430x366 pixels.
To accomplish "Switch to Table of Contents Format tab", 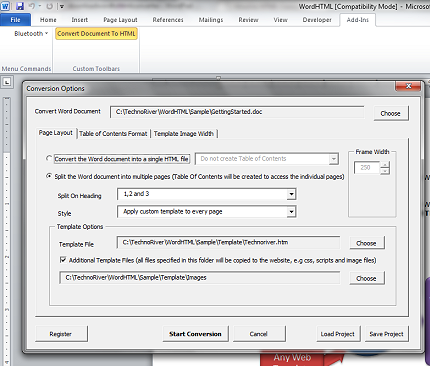I will (x=113, y=134).
